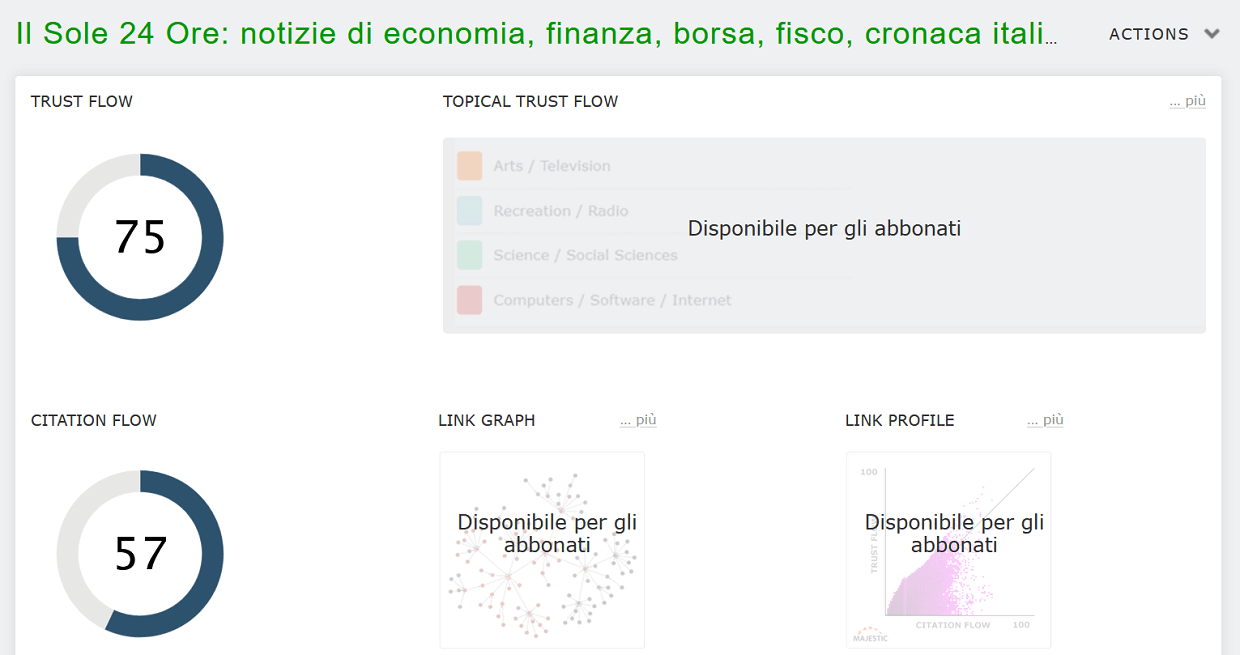
Task: Select the TOPICAL TRUST FLOW section header
Action: click(530, 101)
